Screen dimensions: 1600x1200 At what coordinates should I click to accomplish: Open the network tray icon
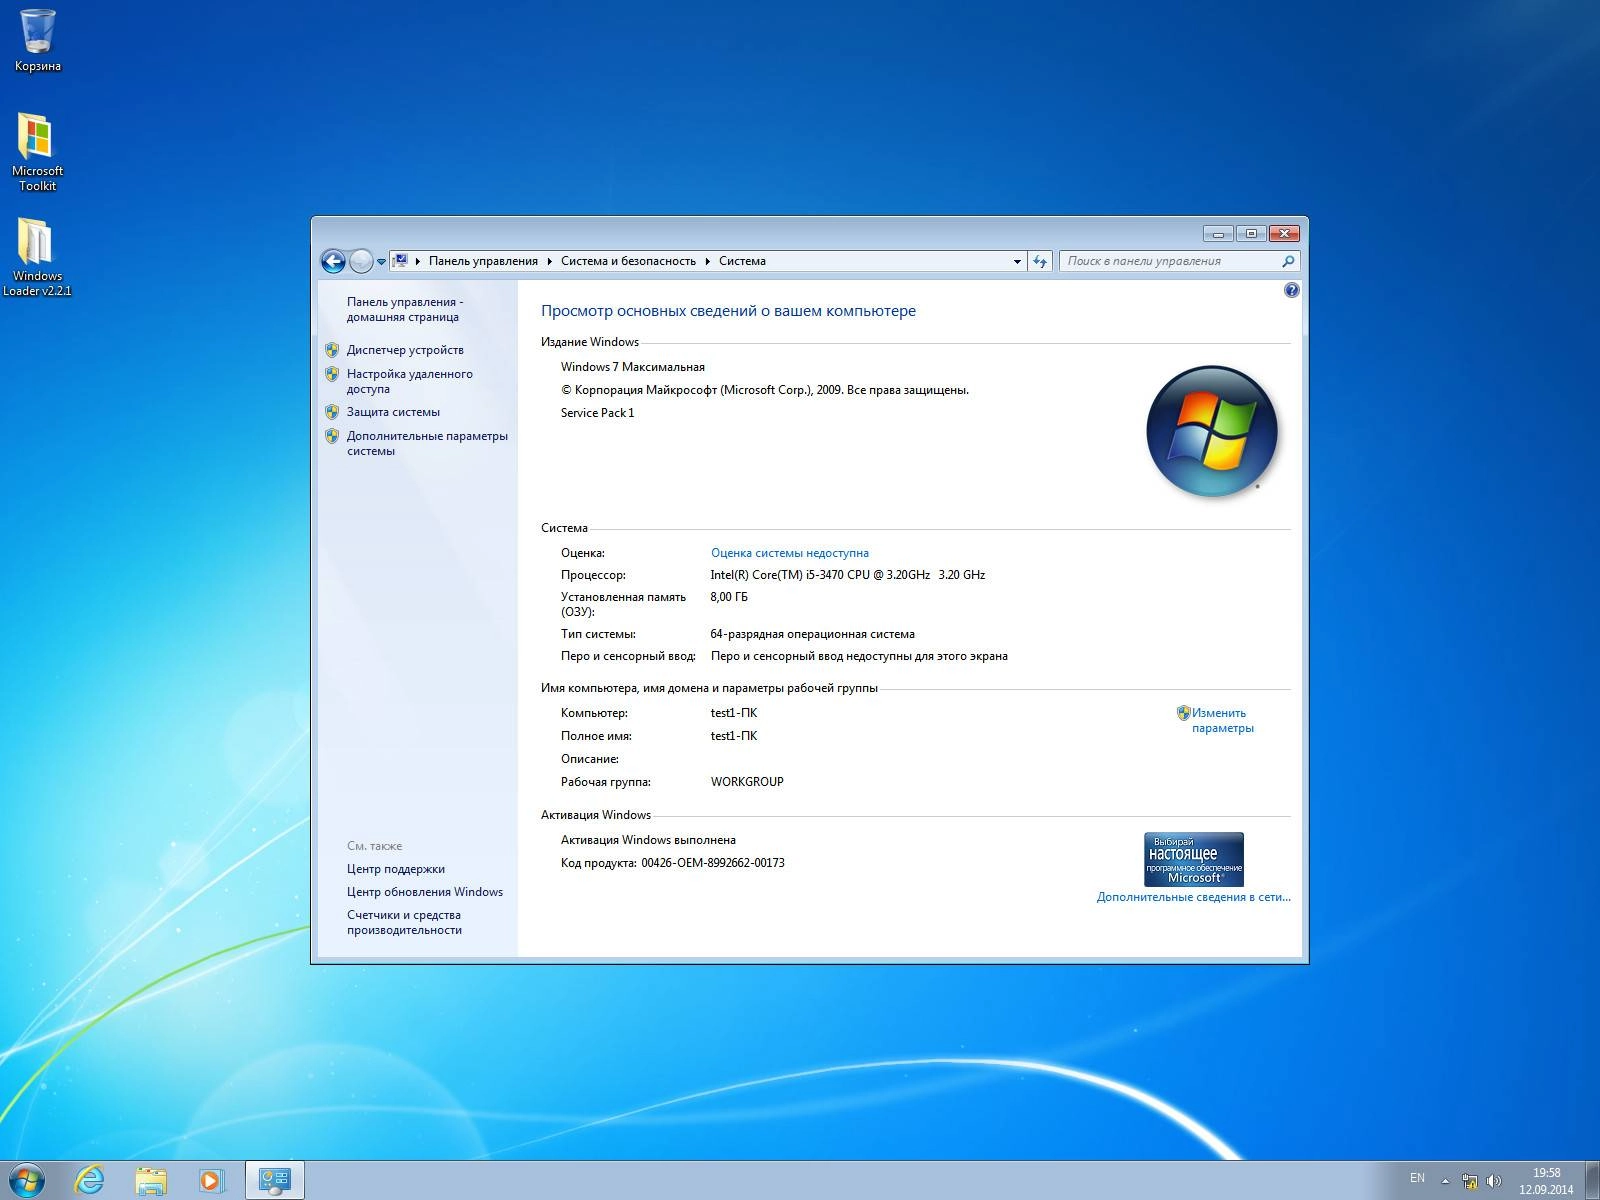[1469, 1181]
